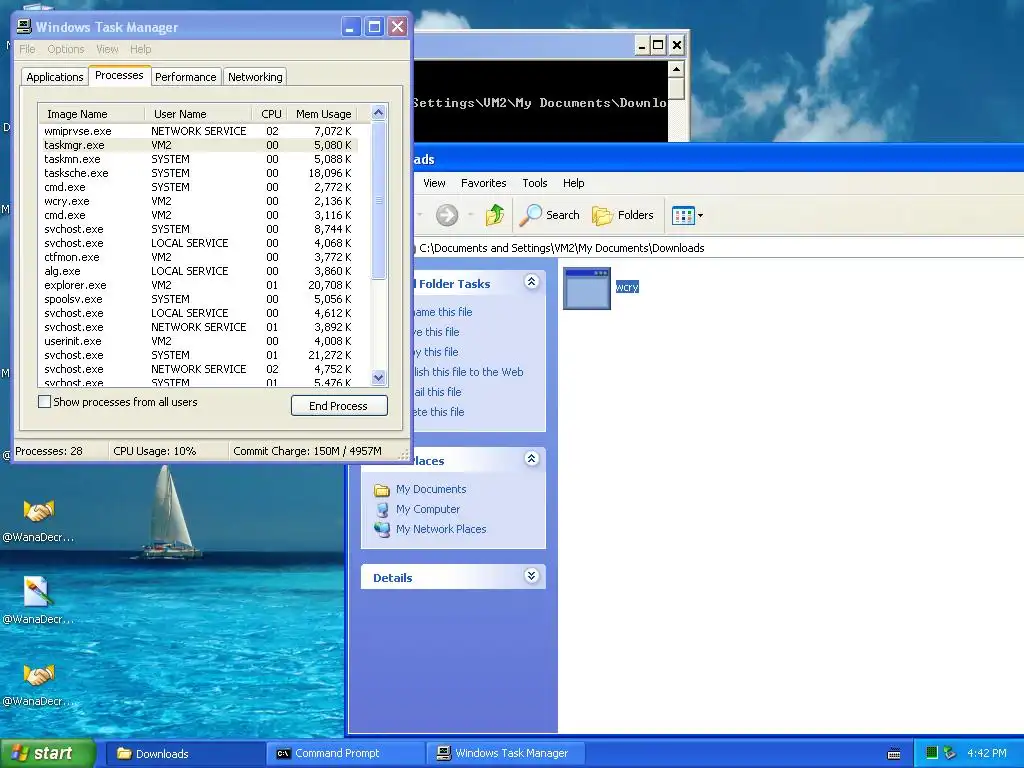
Task: Click My Documents link in Other Places
Action: click(431, 489)
